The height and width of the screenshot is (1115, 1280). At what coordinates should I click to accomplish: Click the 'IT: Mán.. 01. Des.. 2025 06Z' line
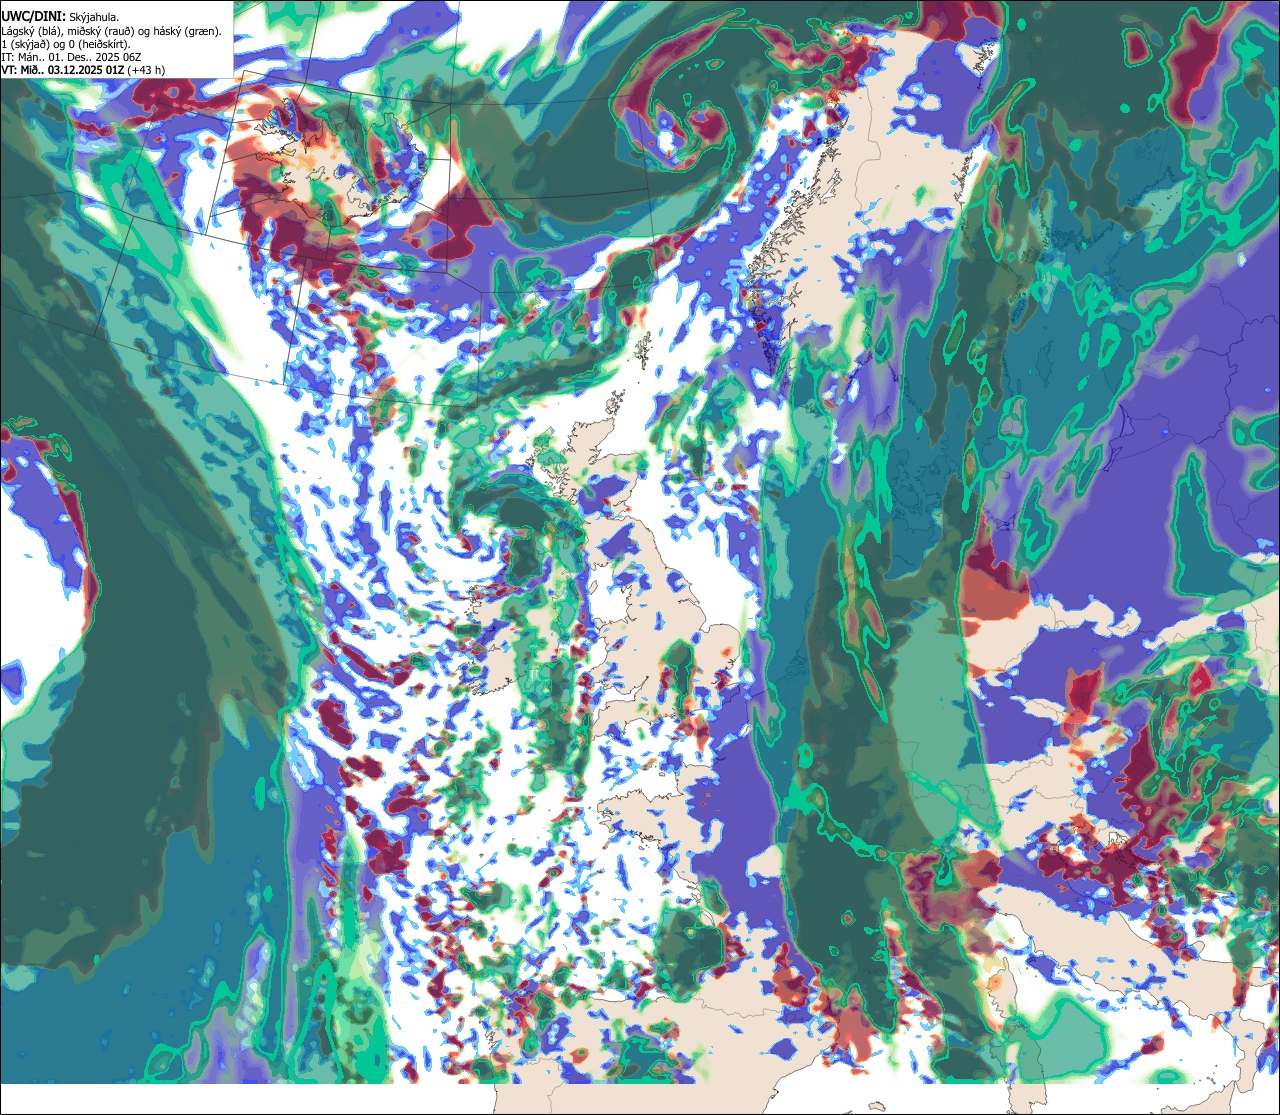71,58
